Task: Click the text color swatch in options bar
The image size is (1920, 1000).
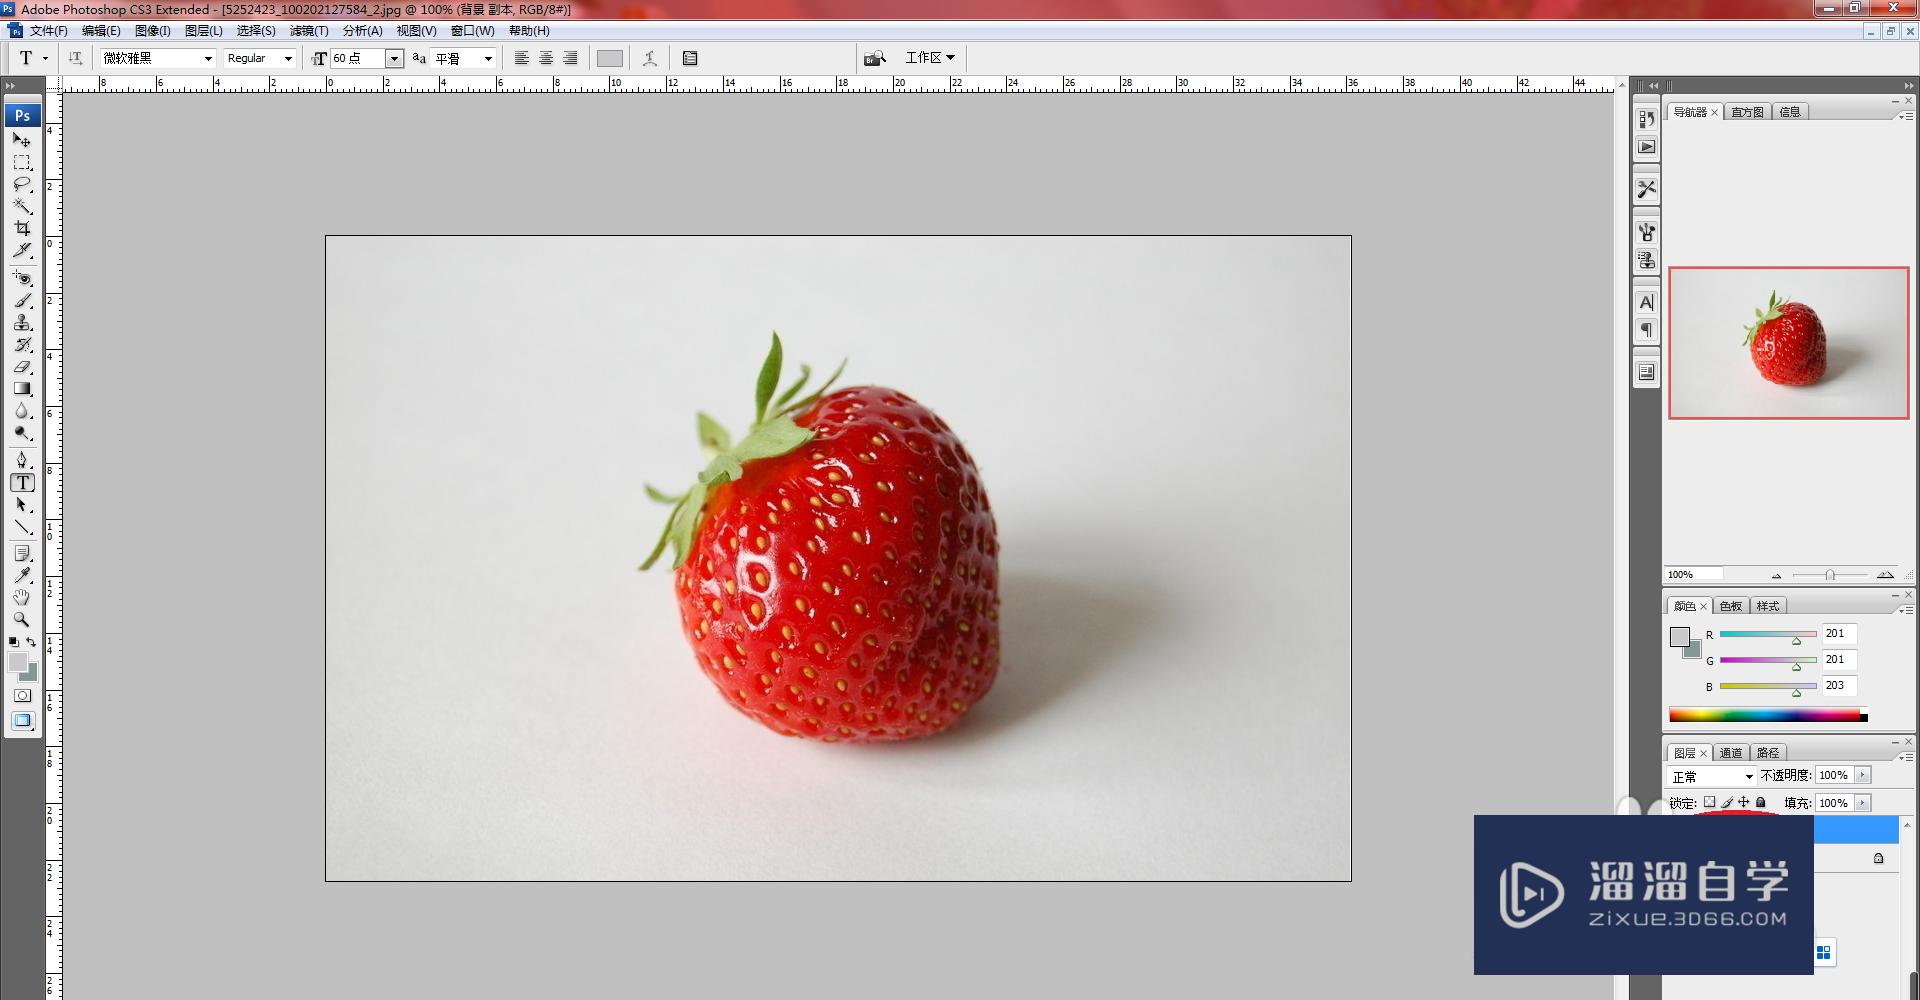Action: tap(610, 58)
